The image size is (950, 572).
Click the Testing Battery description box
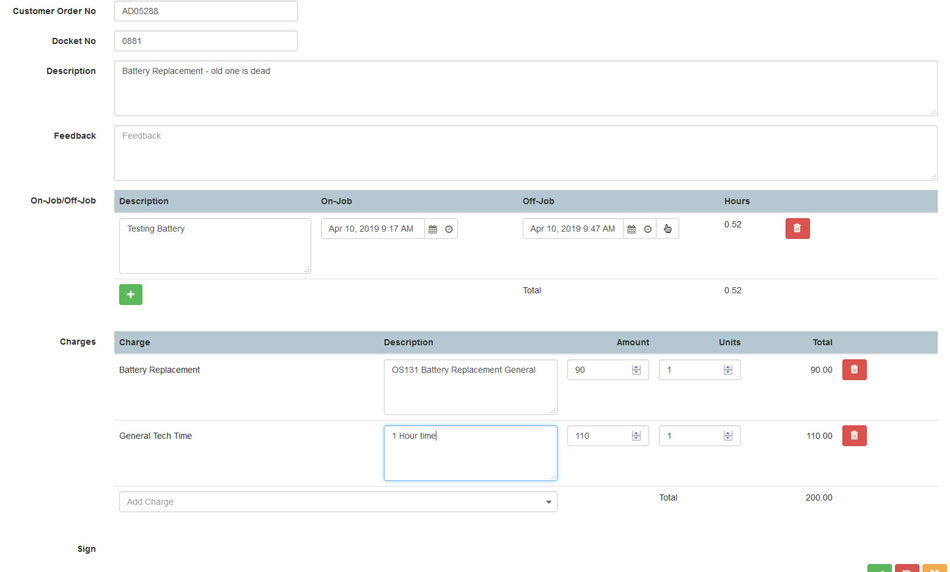[x=214, y=246]
